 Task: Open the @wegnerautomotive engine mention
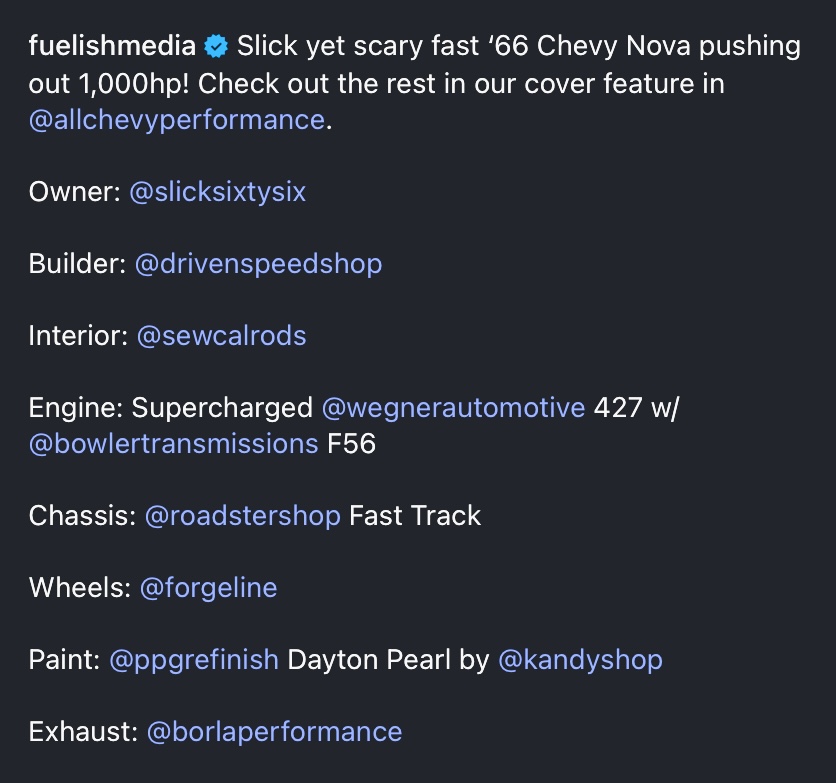[453, 408]
